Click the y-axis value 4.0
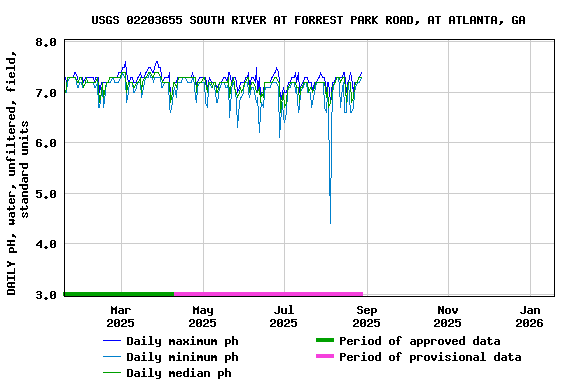 click(x=46, y=244)
